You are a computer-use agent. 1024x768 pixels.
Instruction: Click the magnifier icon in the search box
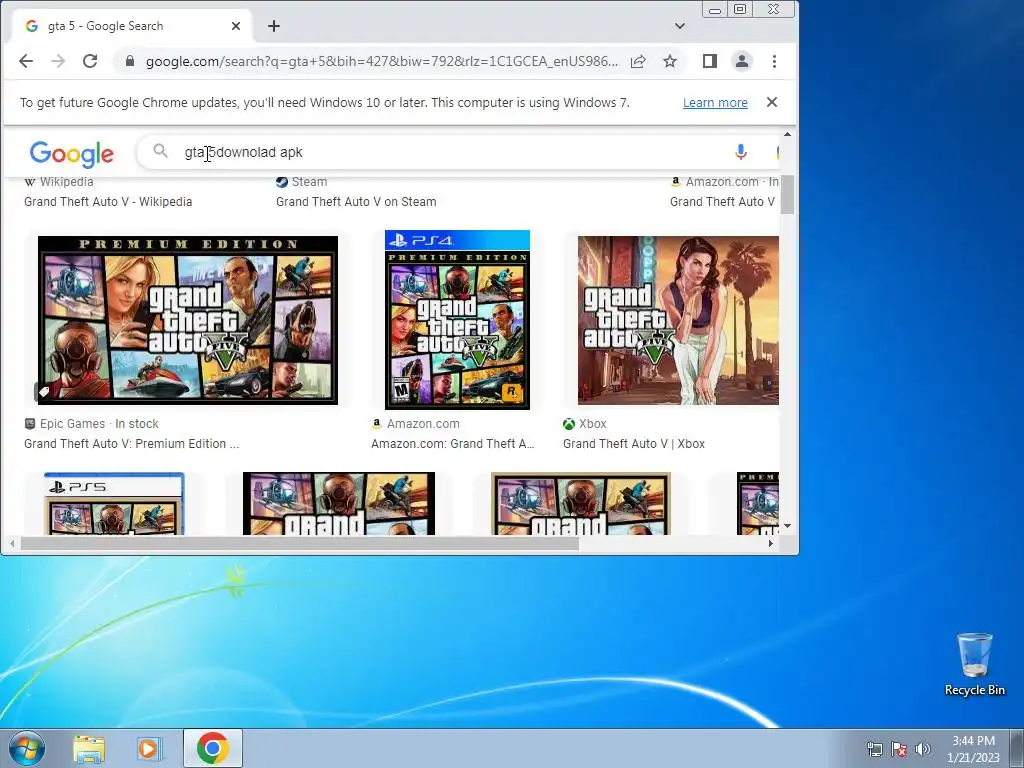click(160, 152)
